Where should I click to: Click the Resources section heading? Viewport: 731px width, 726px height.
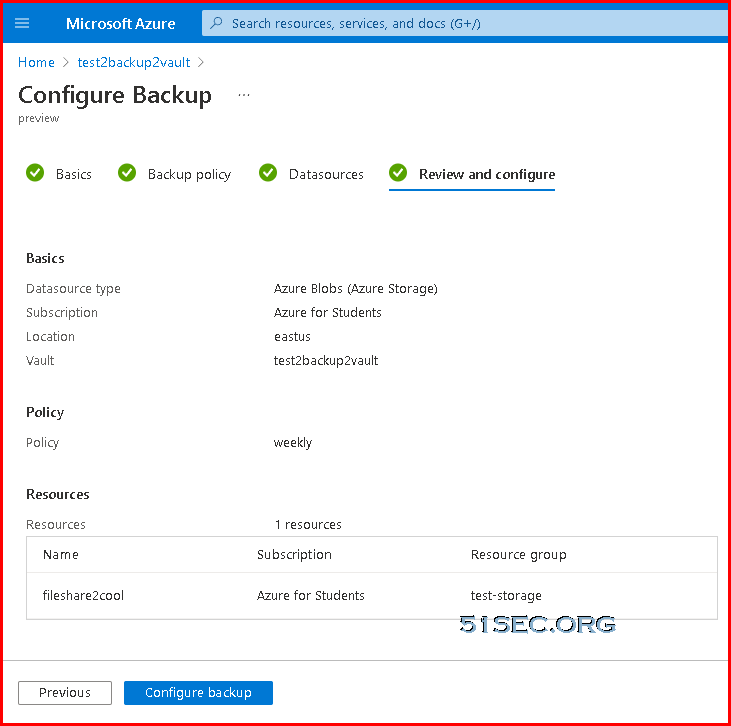click(58, 494)
